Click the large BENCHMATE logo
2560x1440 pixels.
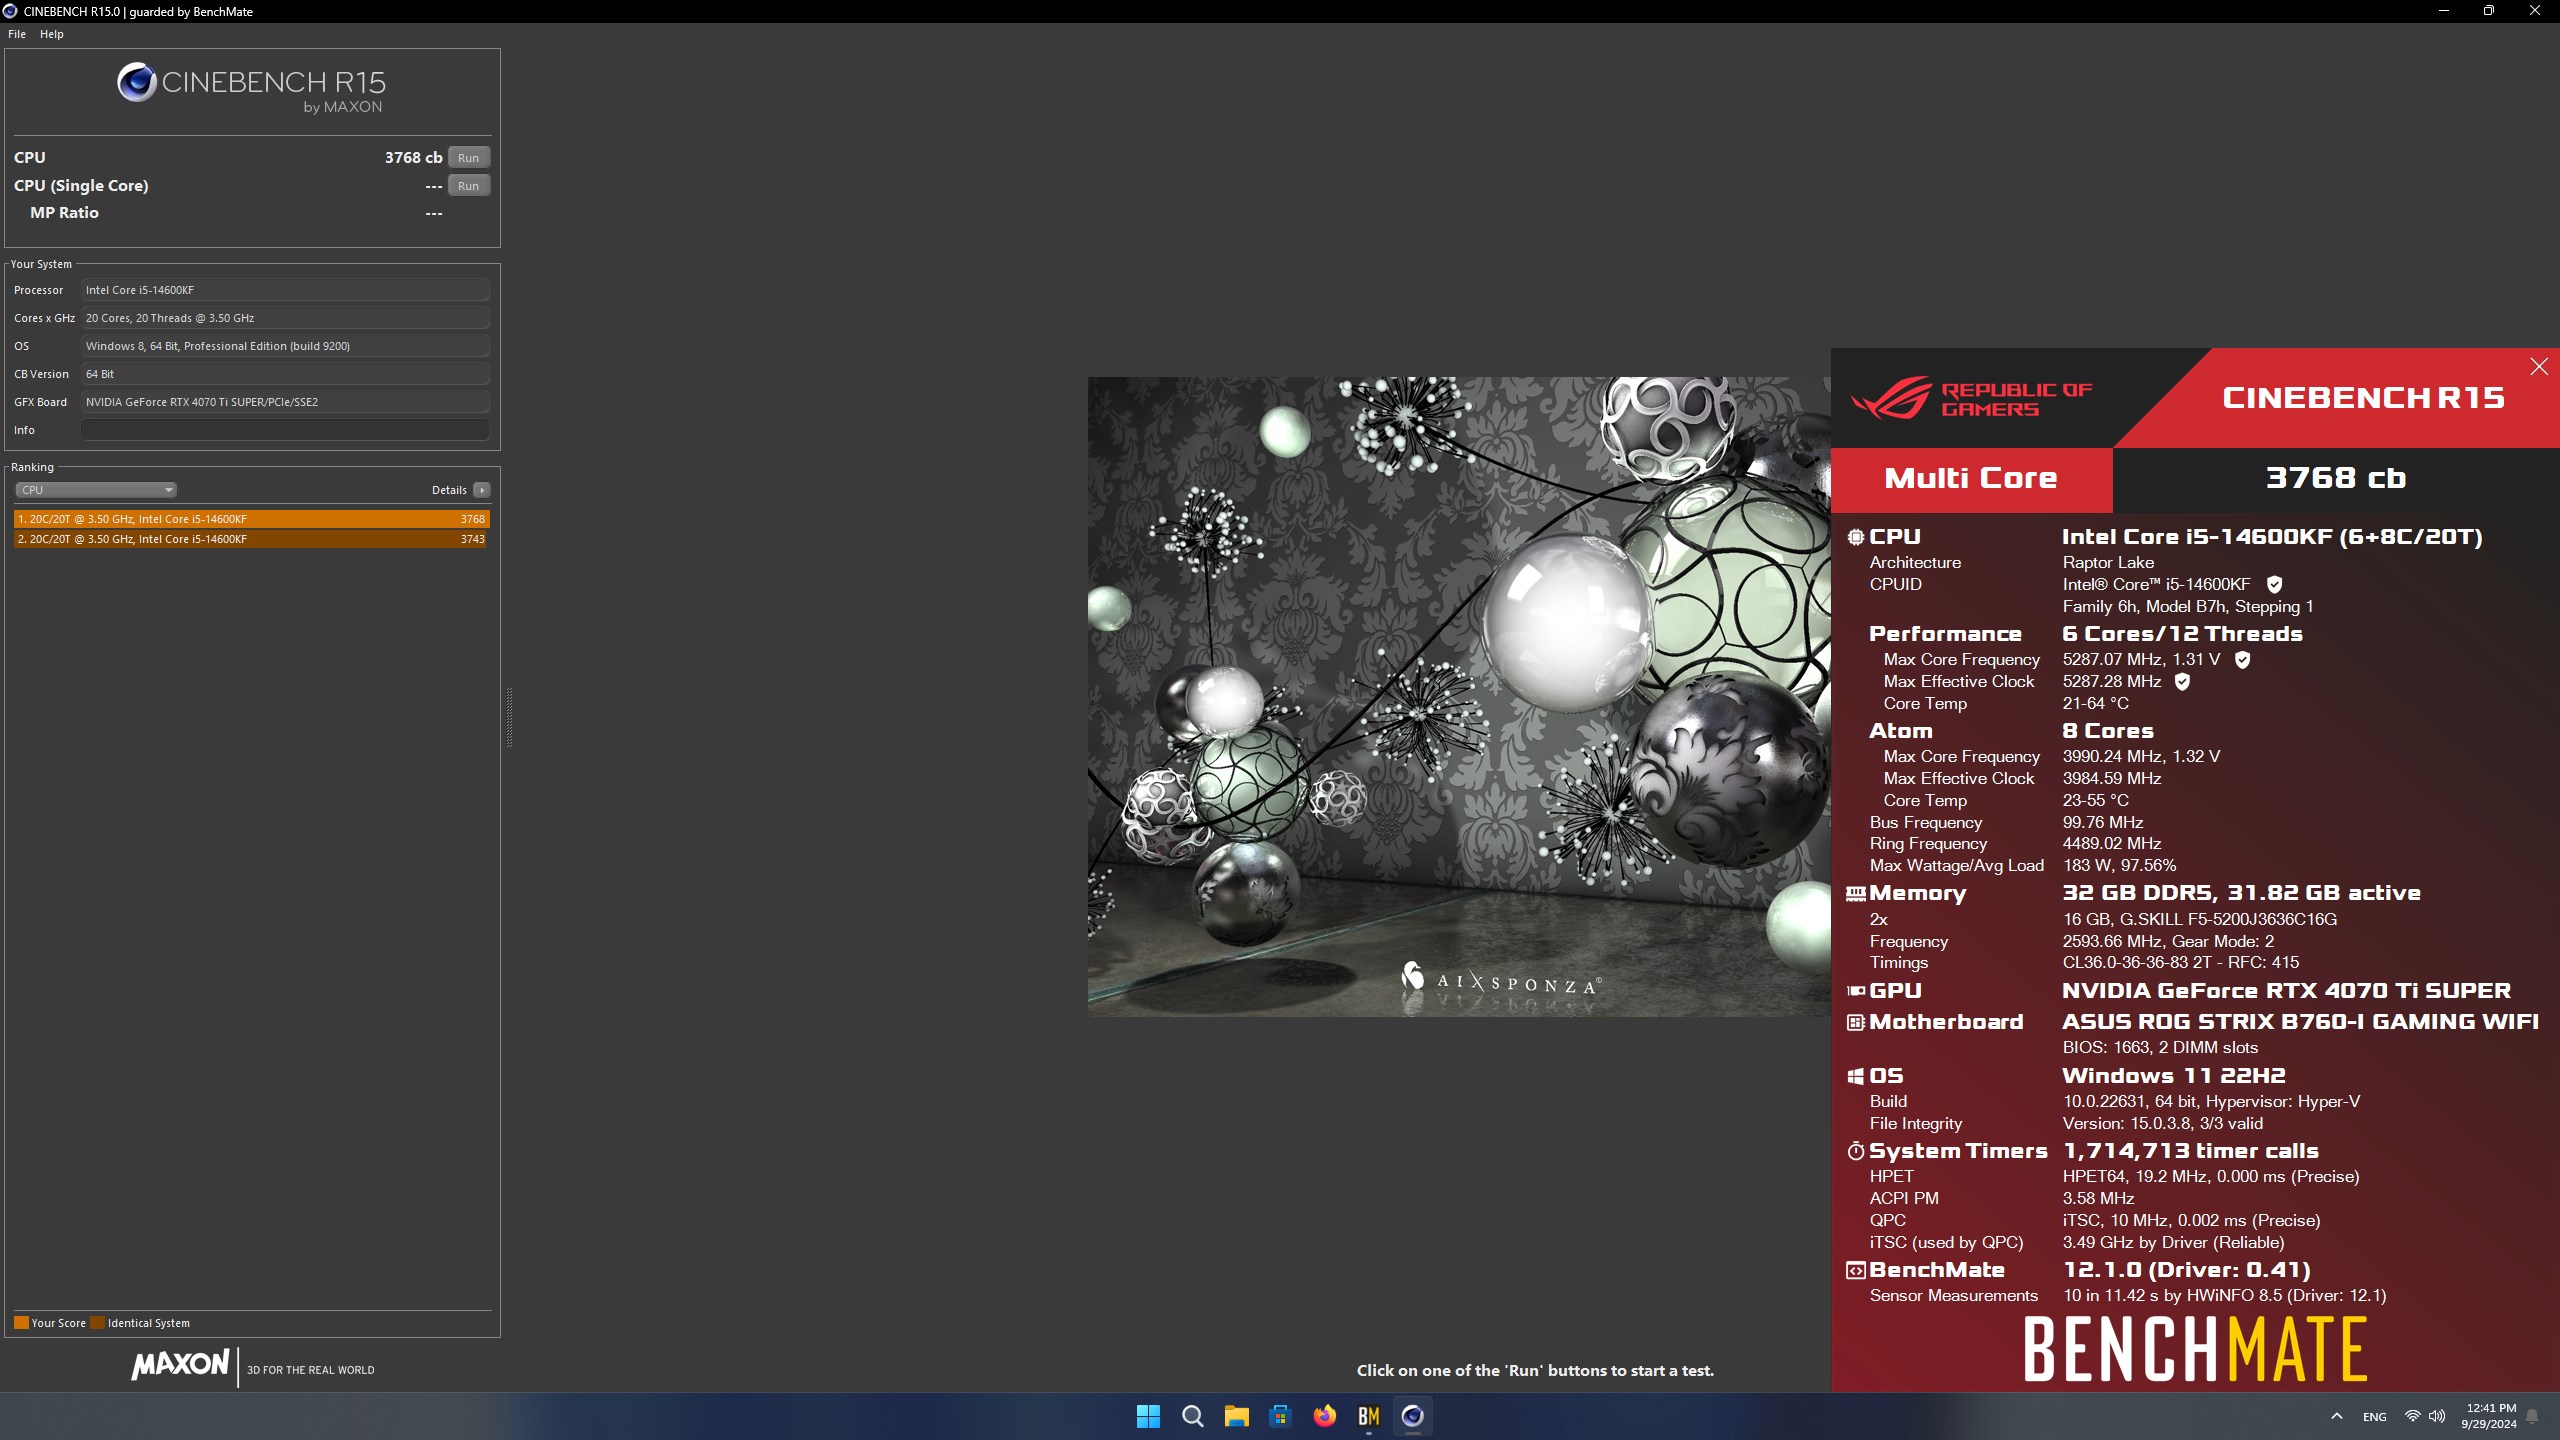pos(2195,1349)
